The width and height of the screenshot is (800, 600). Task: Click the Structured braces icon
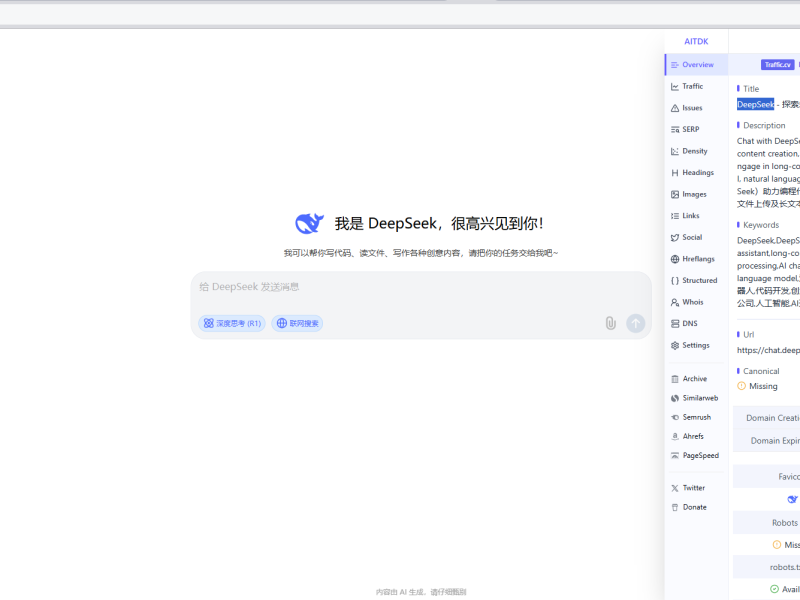(675, 281)
